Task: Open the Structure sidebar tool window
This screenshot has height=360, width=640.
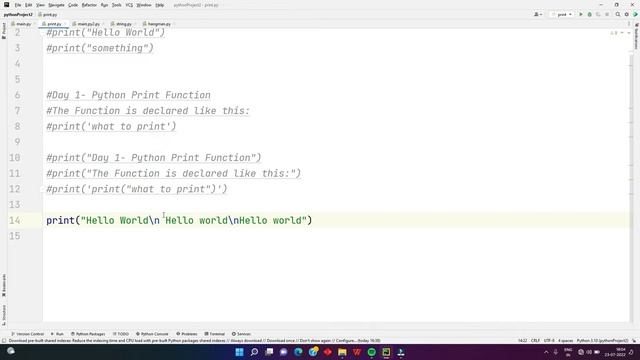Action: click(4, 315)
